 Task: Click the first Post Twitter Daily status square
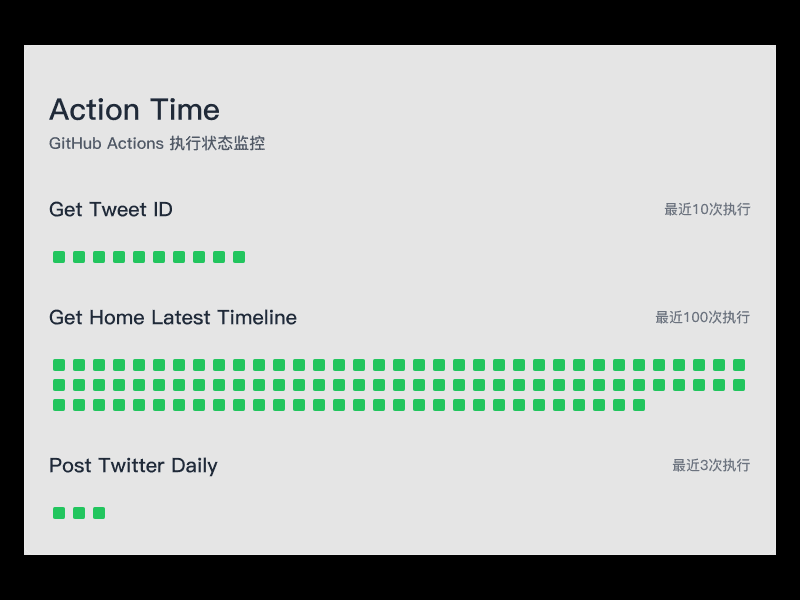(59, 513)
